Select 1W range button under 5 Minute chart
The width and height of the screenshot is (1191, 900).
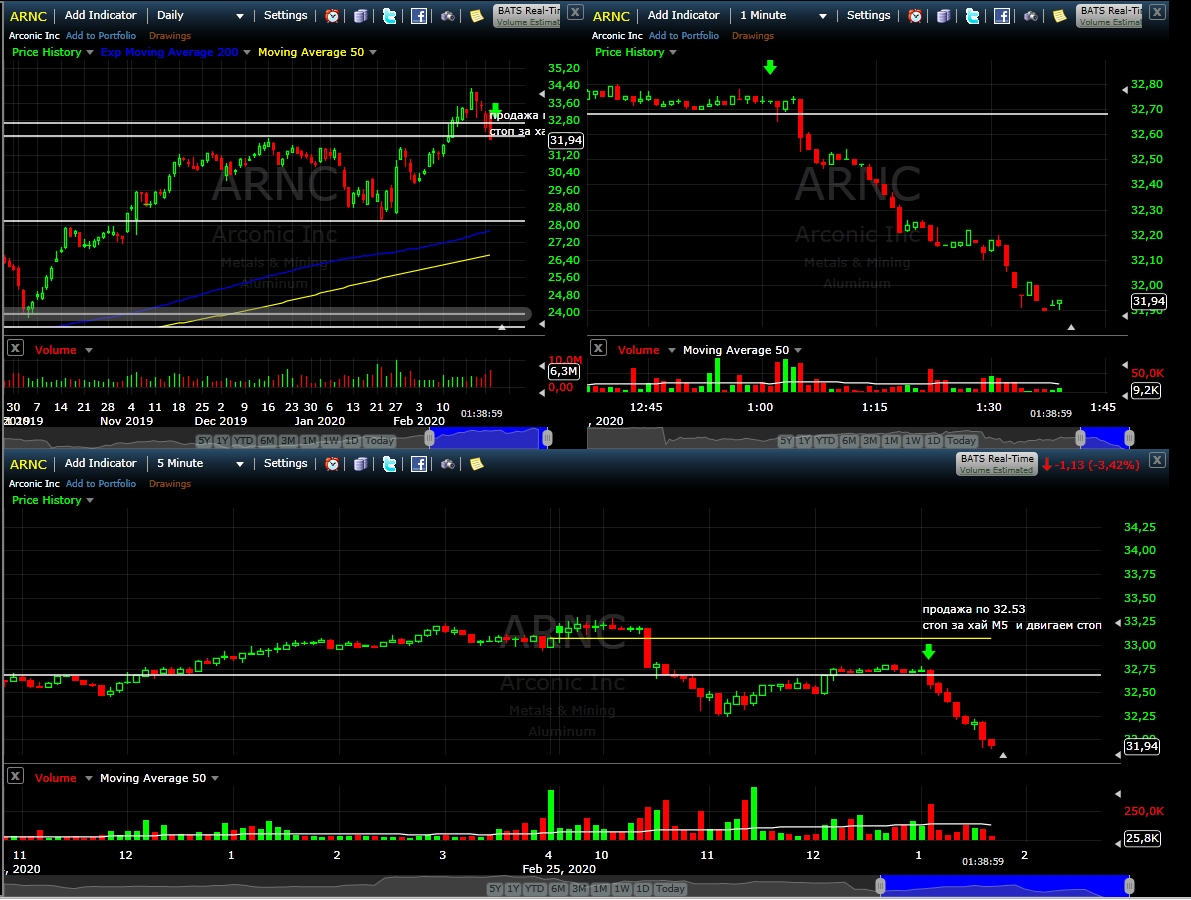621,889
